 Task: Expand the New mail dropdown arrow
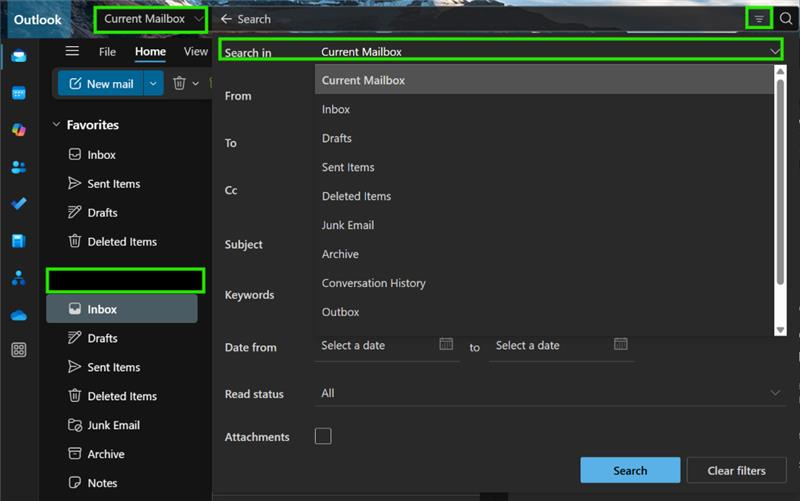(153, 84)
